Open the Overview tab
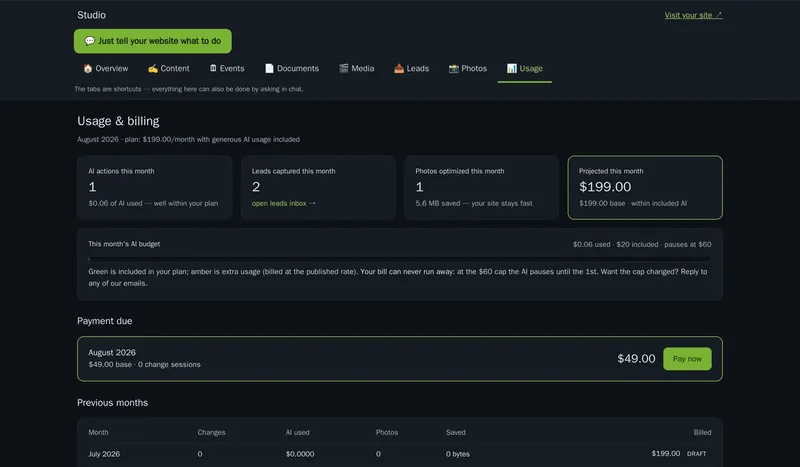 tap(106, 68)
